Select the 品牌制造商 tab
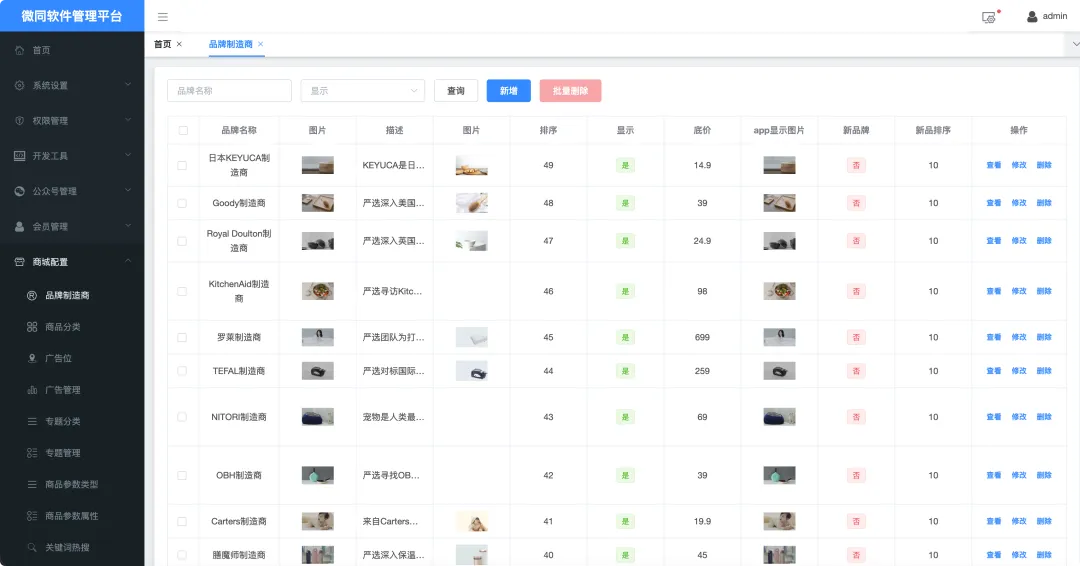Screen dimensions: 1080x566 231,44
